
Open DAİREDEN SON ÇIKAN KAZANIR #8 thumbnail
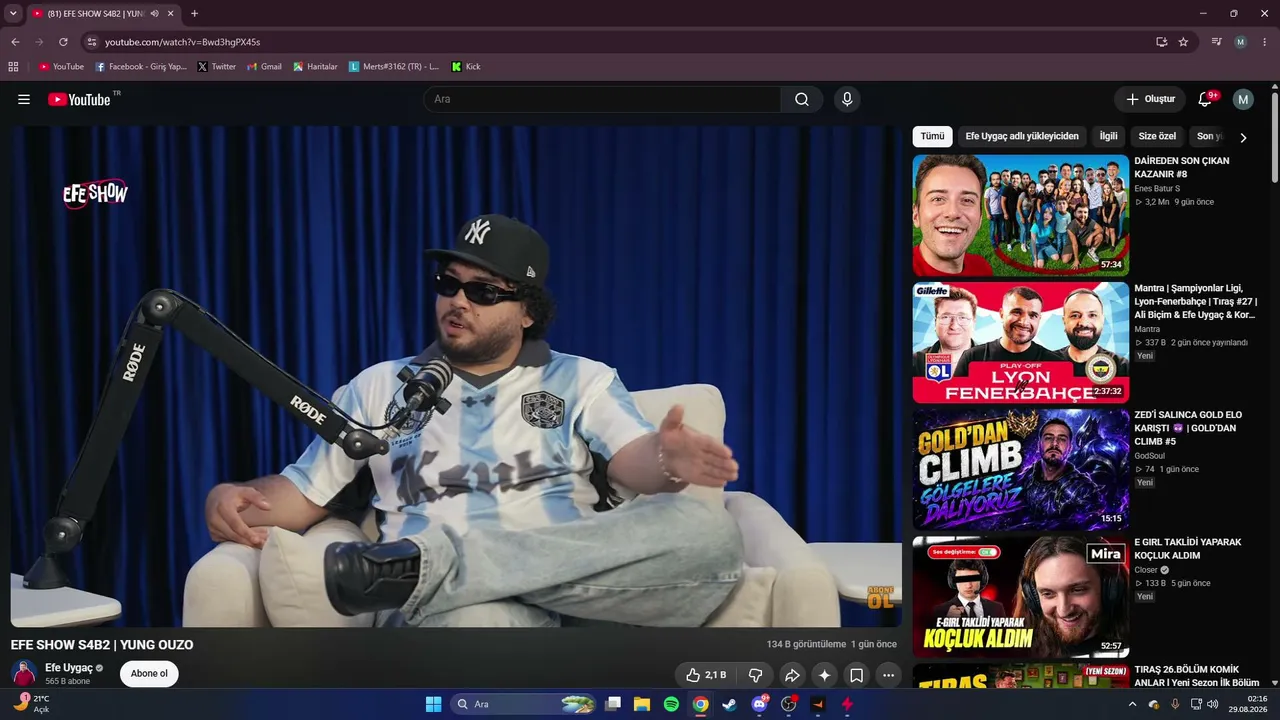tap(1021, 215)
